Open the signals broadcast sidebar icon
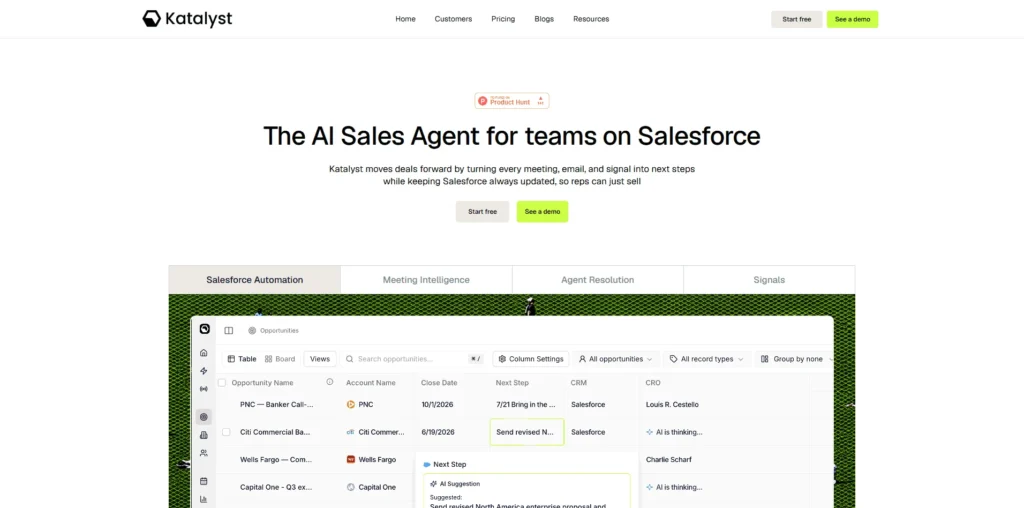 pos(204,389)
